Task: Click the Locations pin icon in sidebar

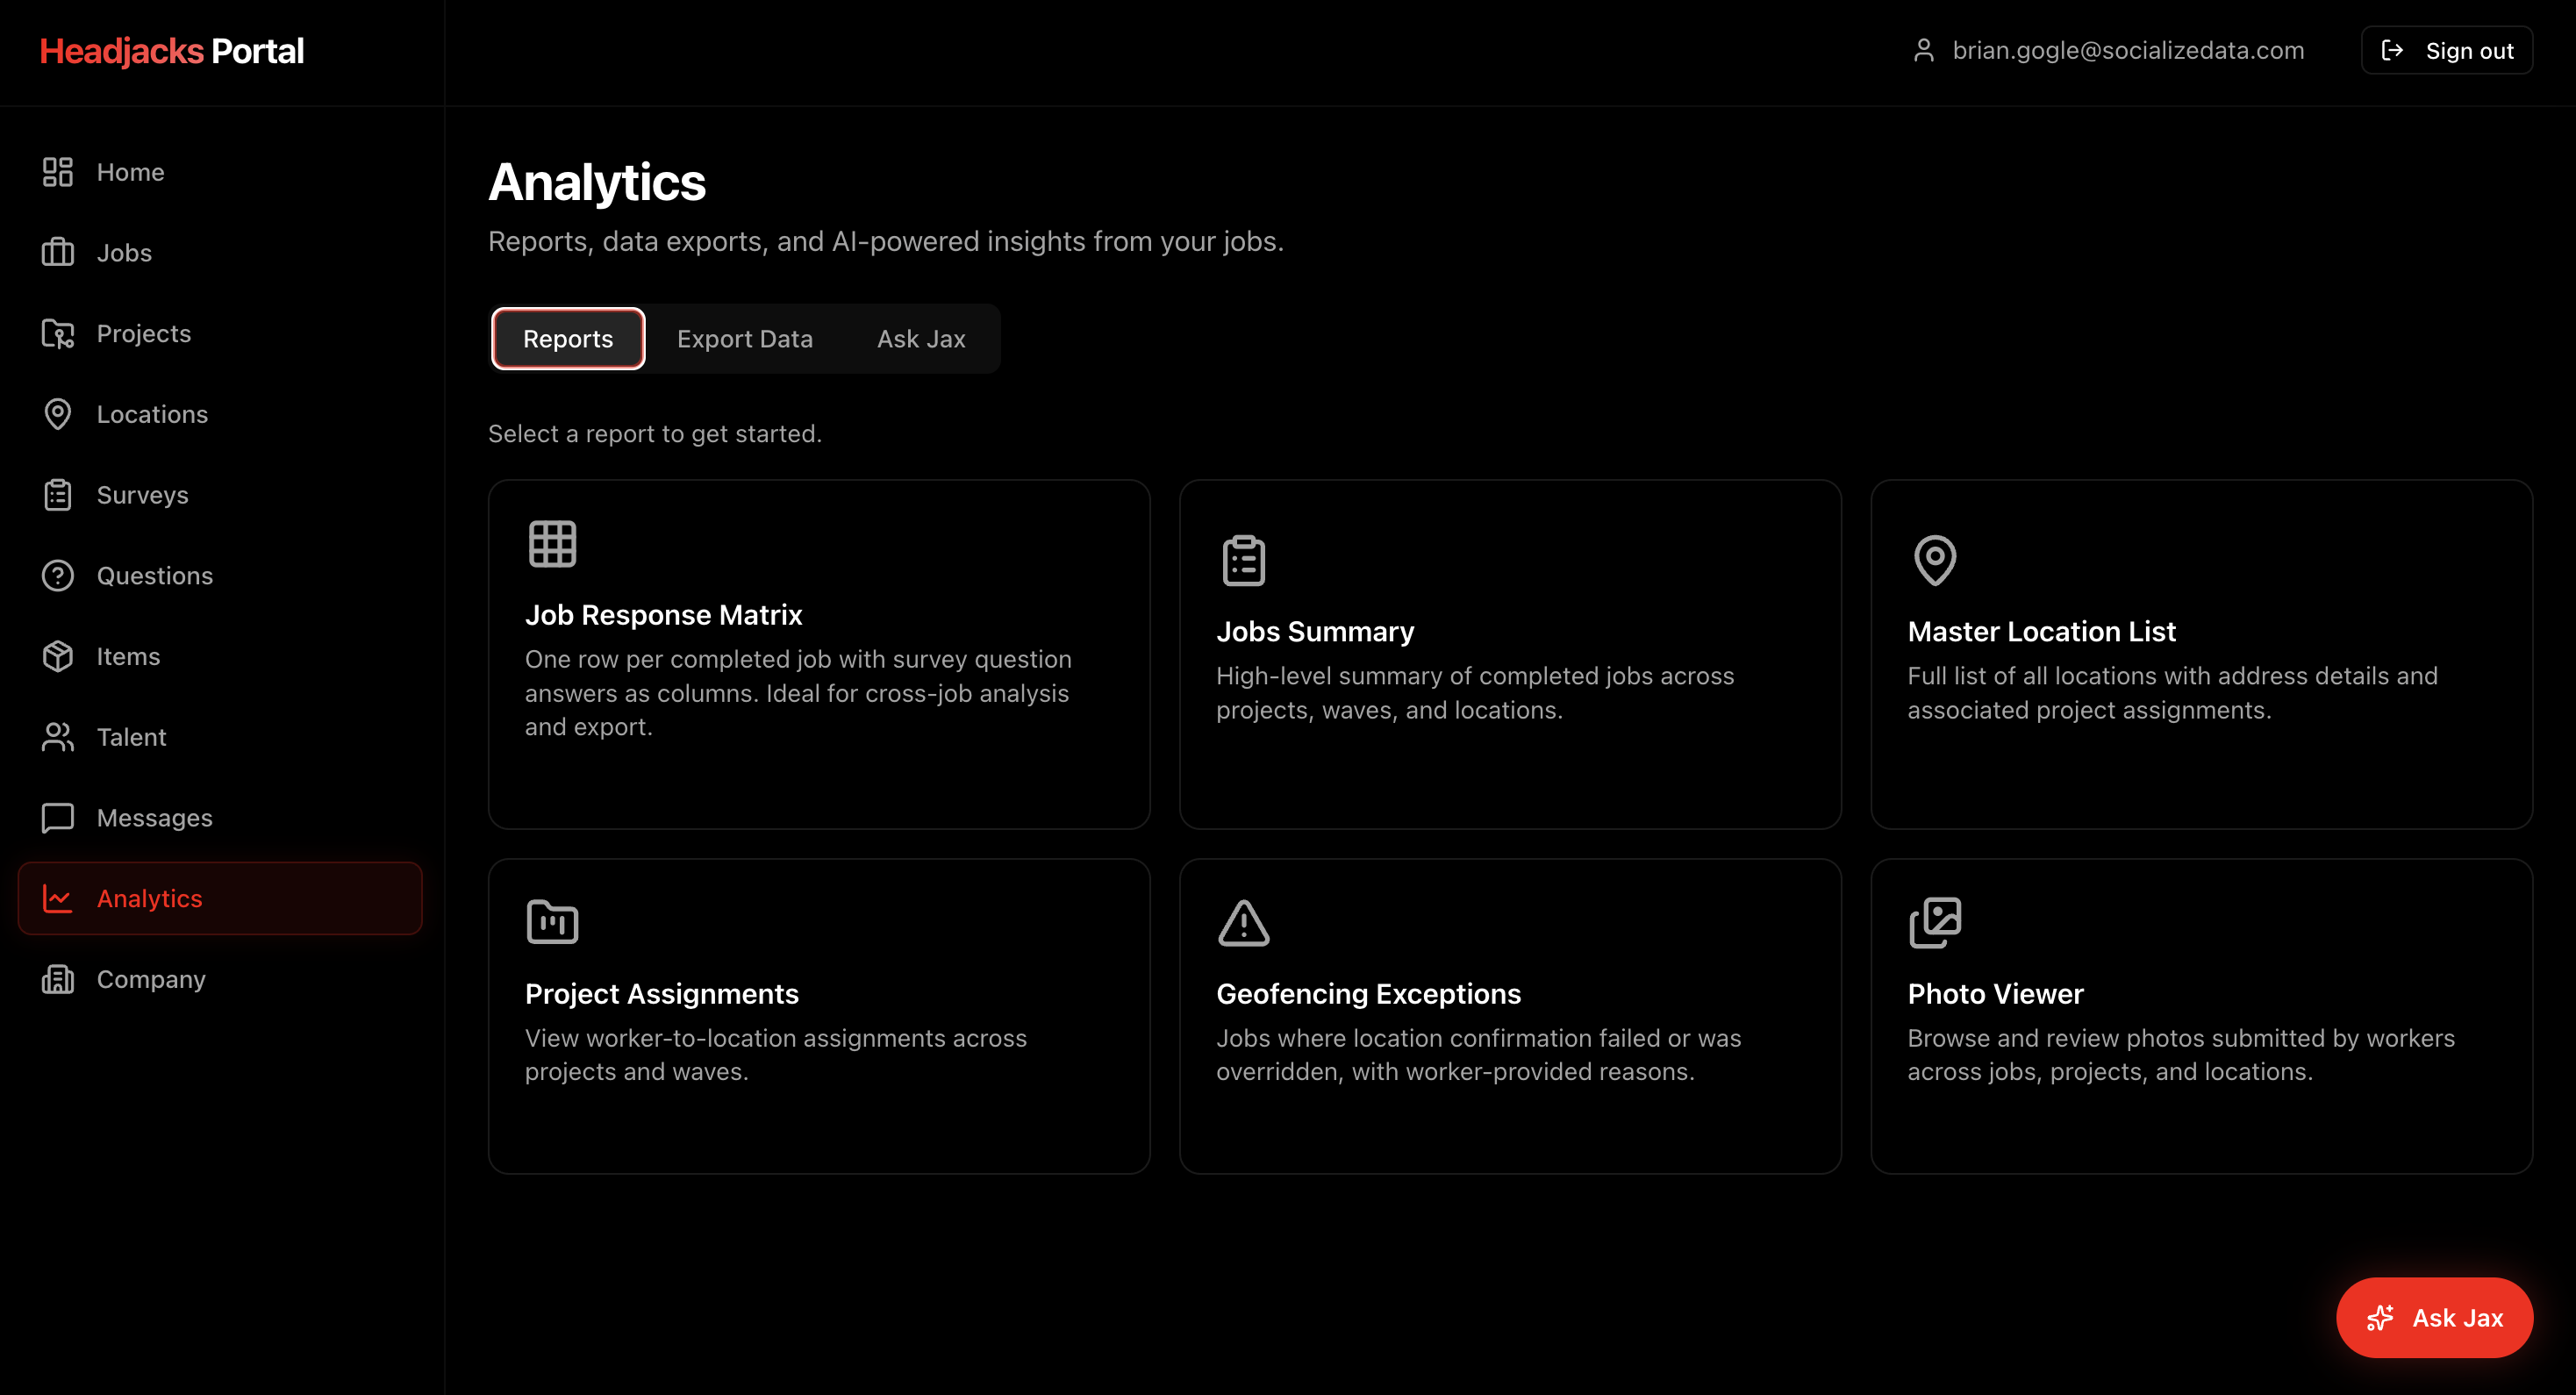Action: pyautogui.click(x=57, y=414)
